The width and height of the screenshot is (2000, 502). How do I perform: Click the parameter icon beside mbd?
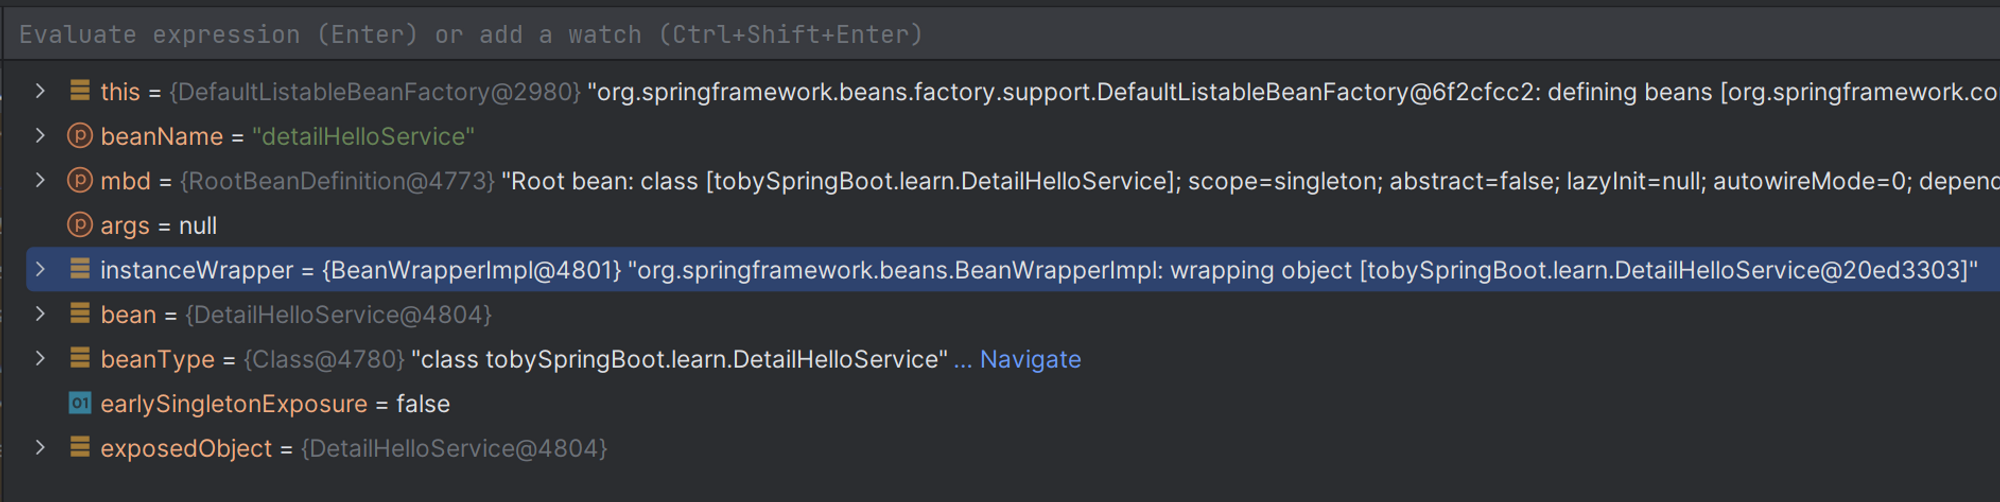click(80, 181)
